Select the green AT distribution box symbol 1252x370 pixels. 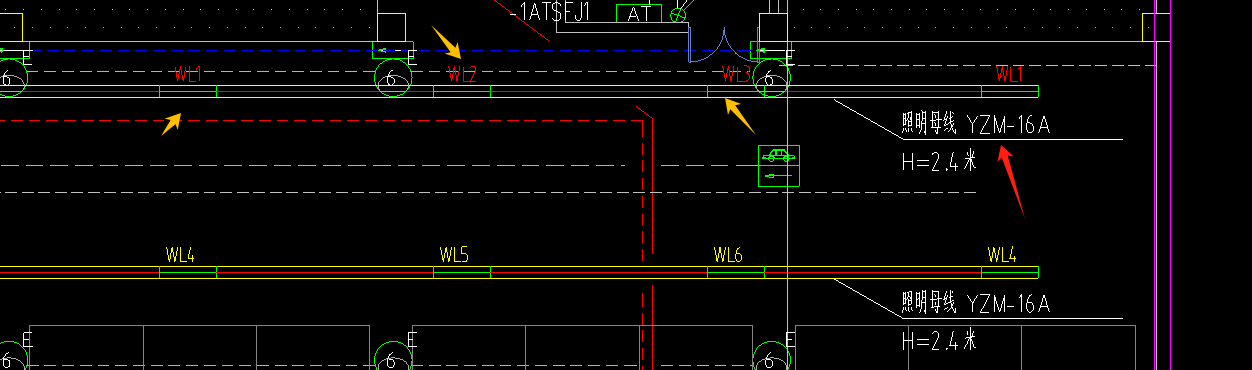click(639, 14)
